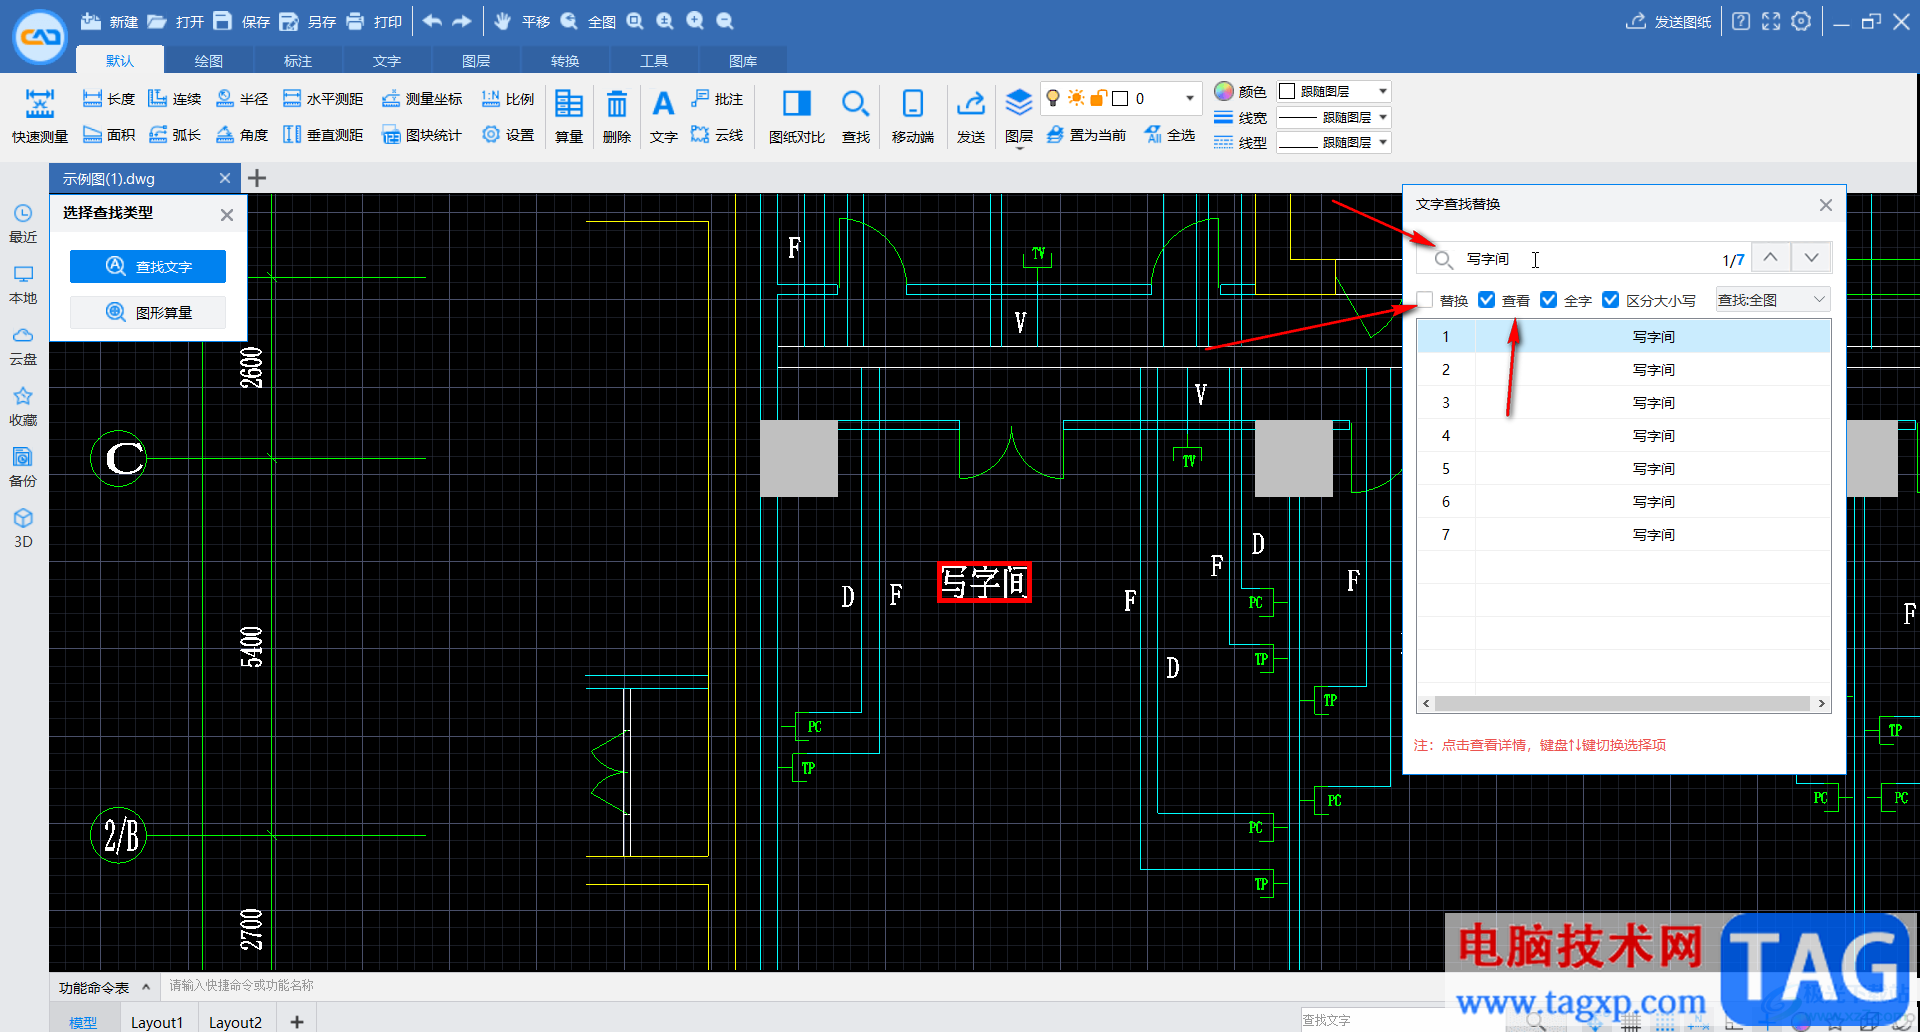1920x1032 pixels.
Task: Uncheck the 查看 view checkbox
Action: [1487, 300]
